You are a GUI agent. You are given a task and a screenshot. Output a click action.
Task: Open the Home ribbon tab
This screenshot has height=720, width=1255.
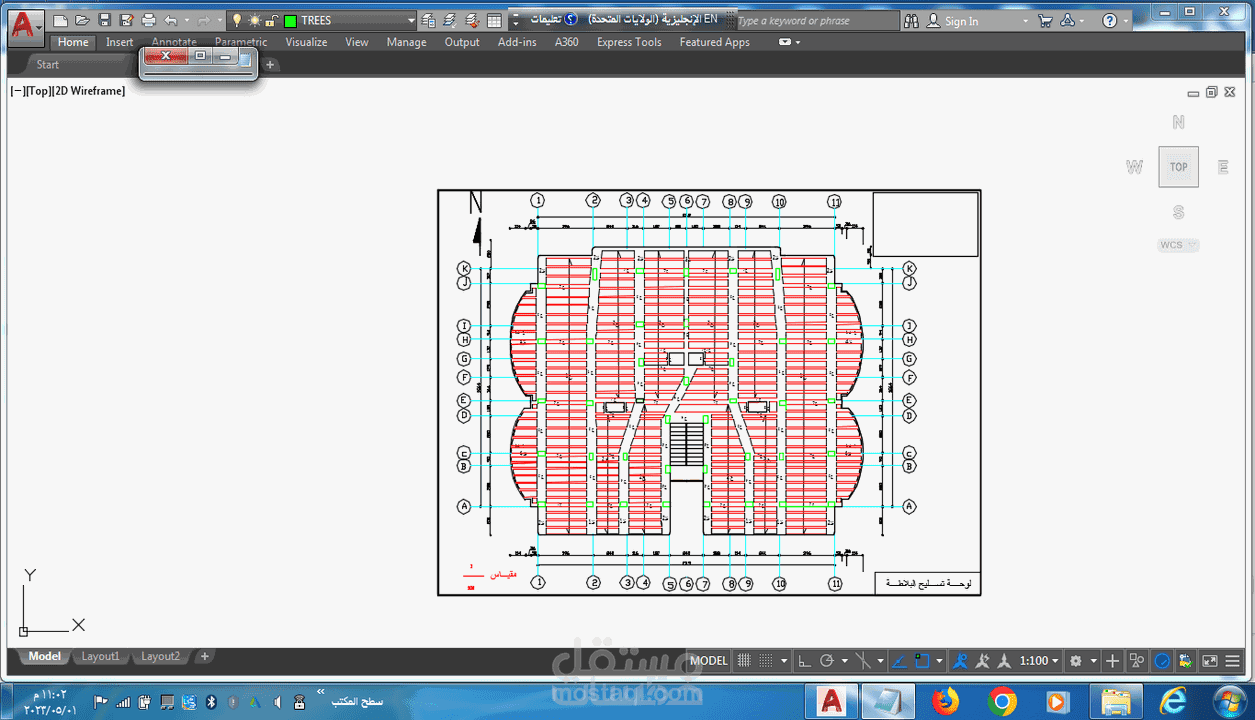pyautogui.click(x=73, y=42)
